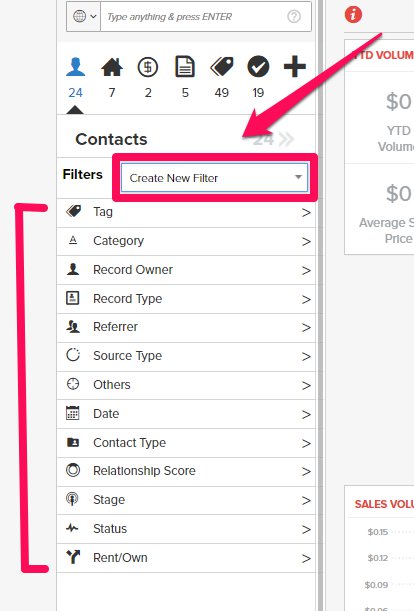The height and width of the screenshot is (611, 414).
Task: Open the Create New Filter dropdown
Action: click(x=214, y=178)
